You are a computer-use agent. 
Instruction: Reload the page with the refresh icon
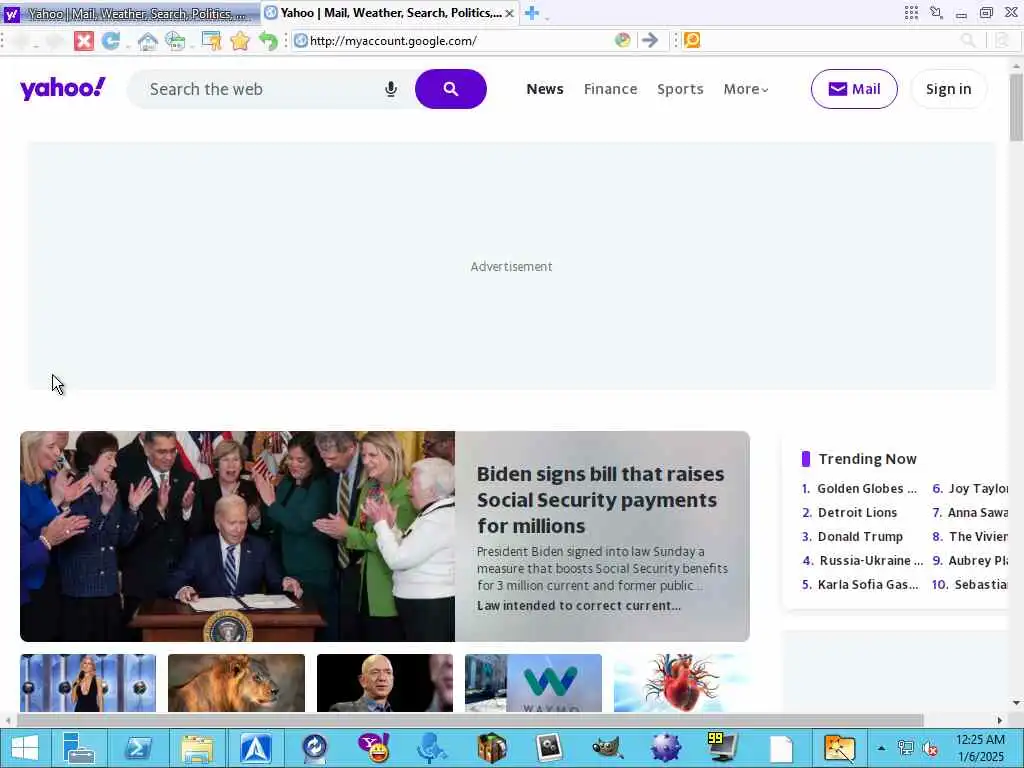[110, 41]
